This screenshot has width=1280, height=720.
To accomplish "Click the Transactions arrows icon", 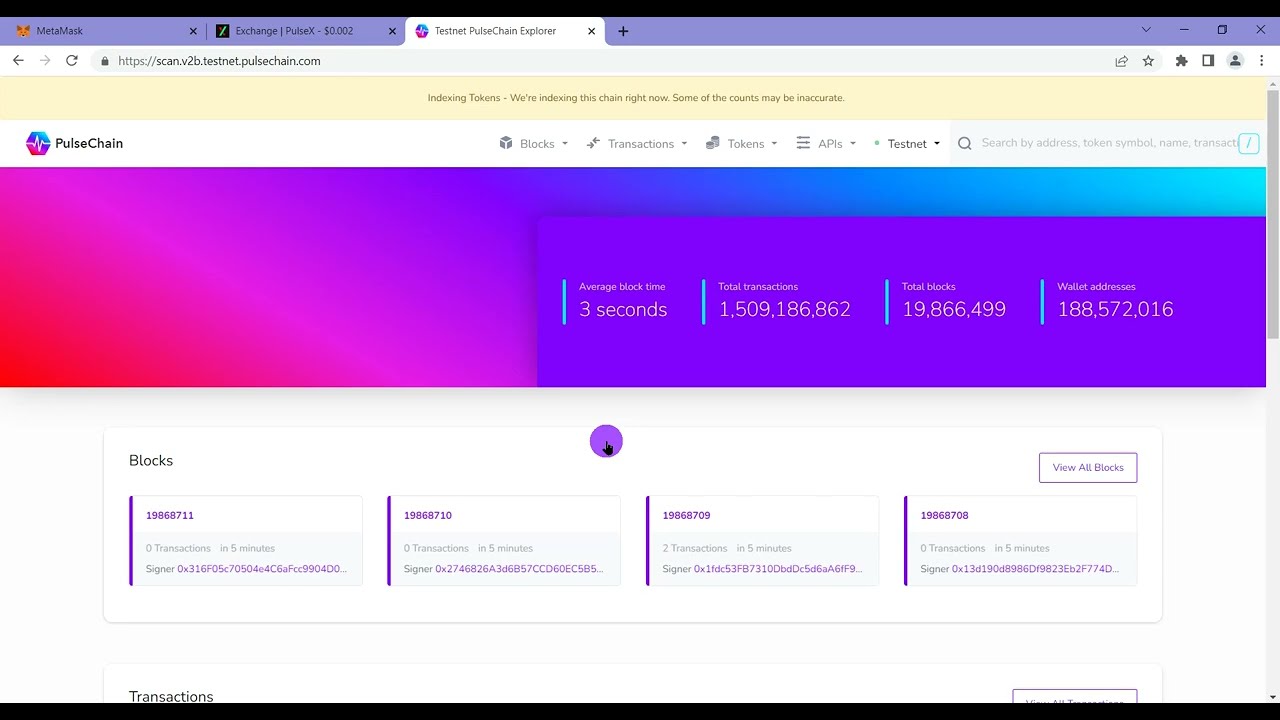I will click(593, 143).
